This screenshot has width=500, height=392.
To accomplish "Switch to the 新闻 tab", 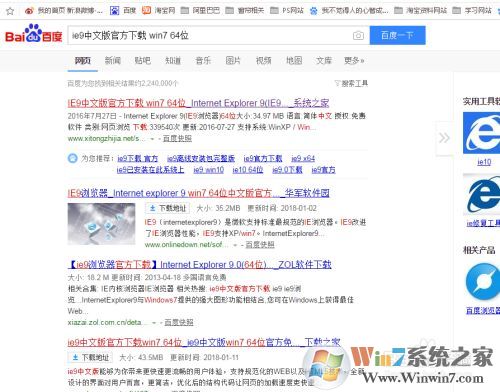I will click(x=113, y=61).
